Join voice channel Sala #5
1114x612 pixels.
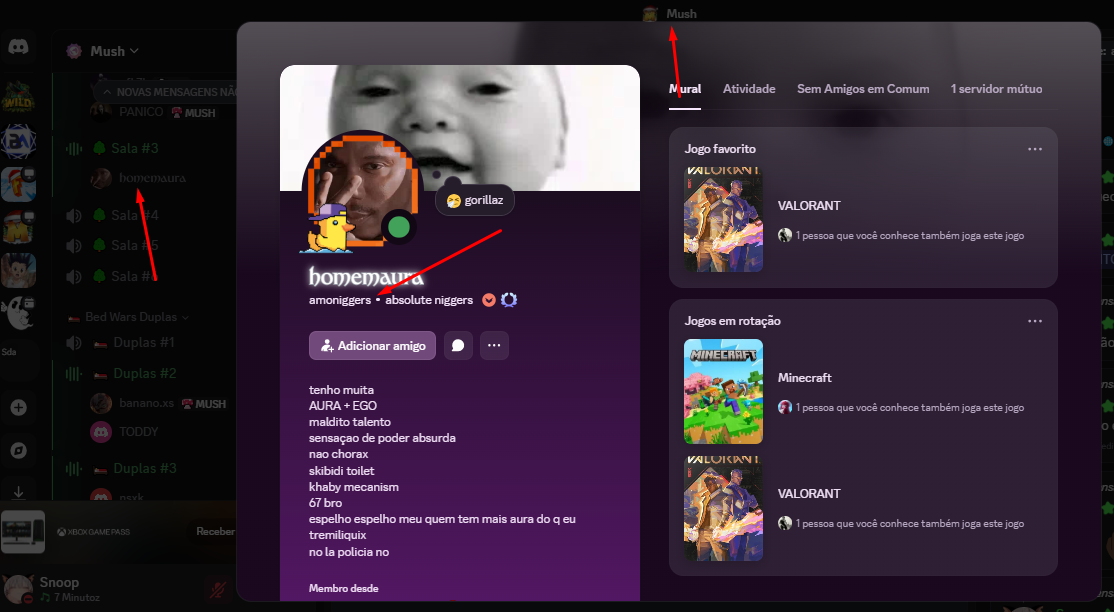coord(135,245)
